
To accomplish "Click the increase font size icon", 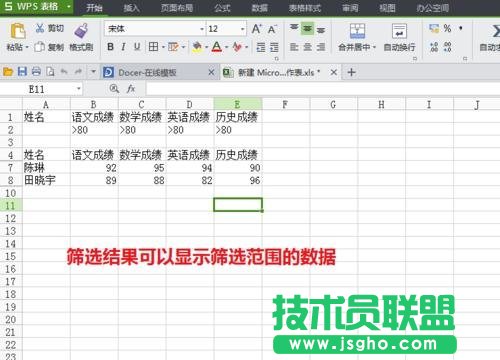I will coord(256,29).
